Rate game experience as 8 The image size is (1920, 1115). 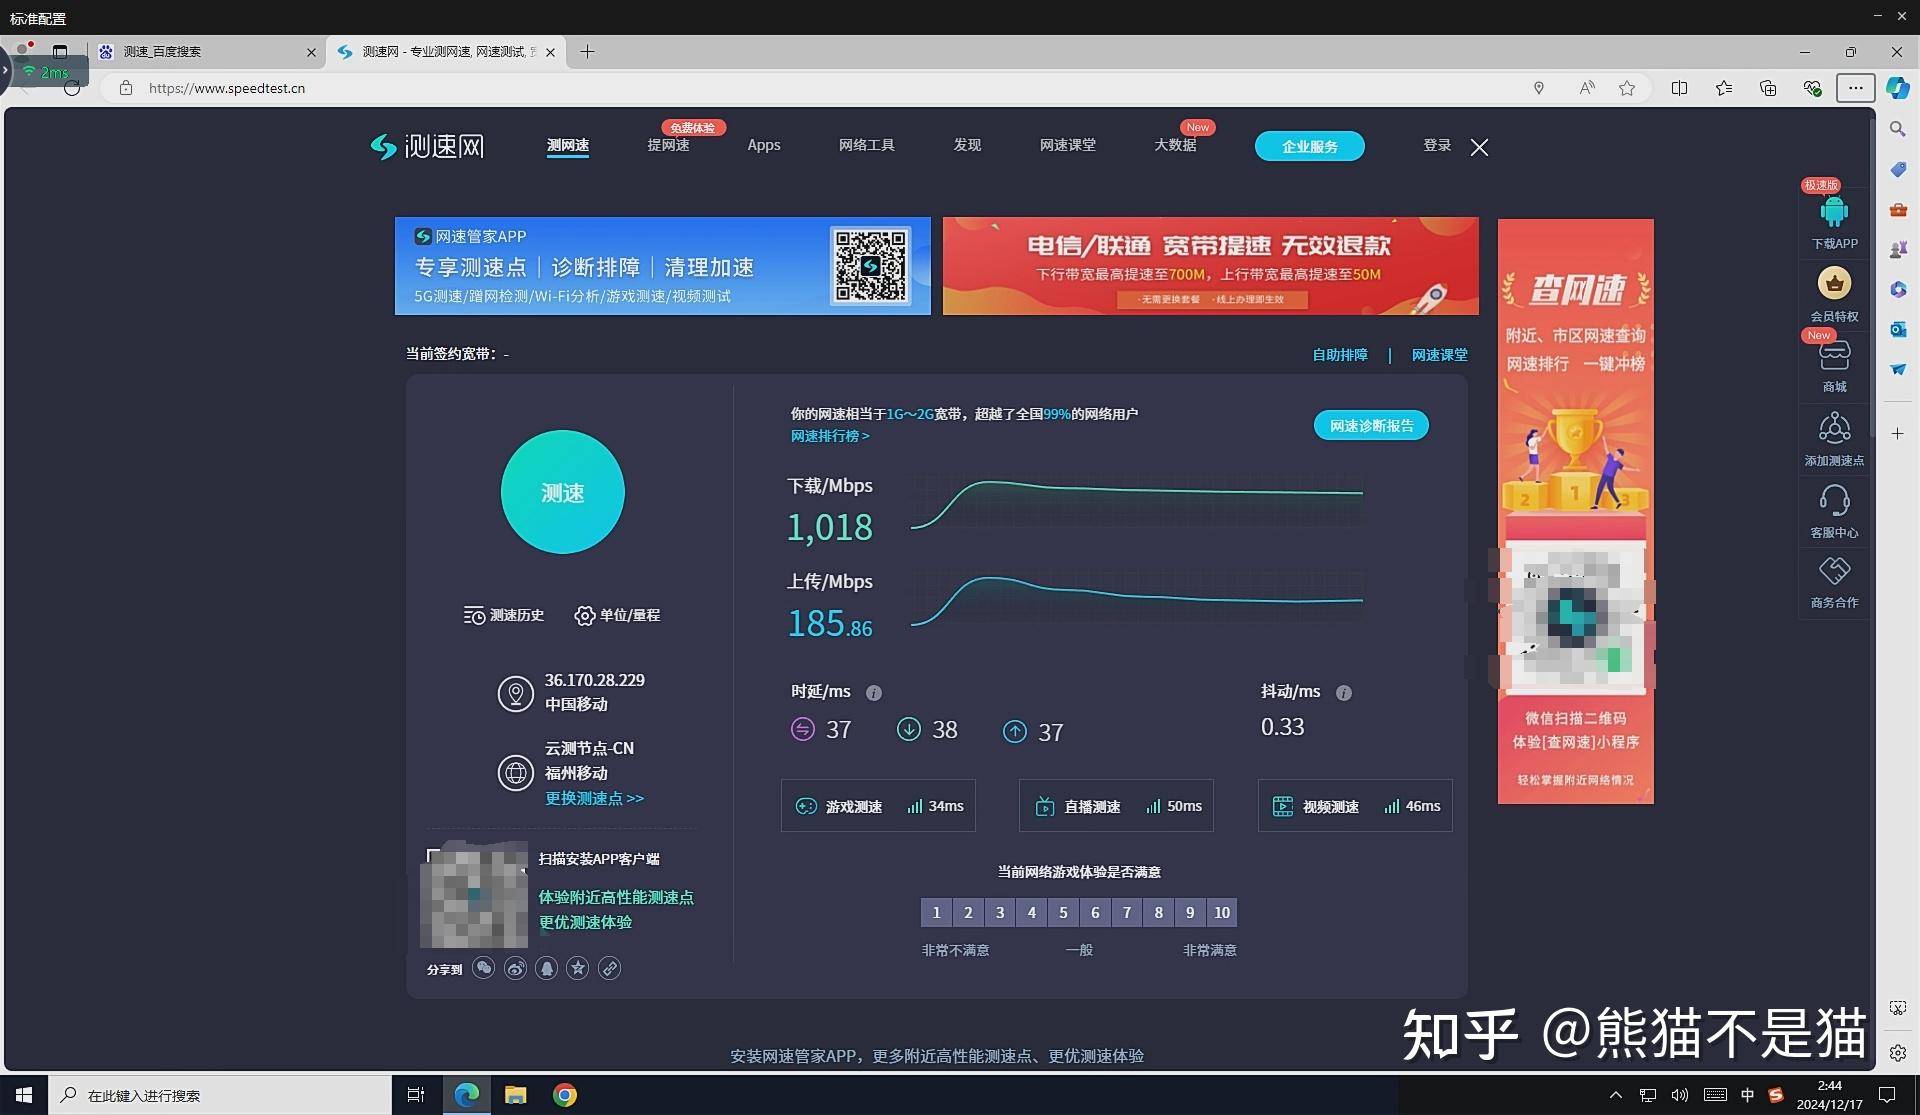(1159, 912)
